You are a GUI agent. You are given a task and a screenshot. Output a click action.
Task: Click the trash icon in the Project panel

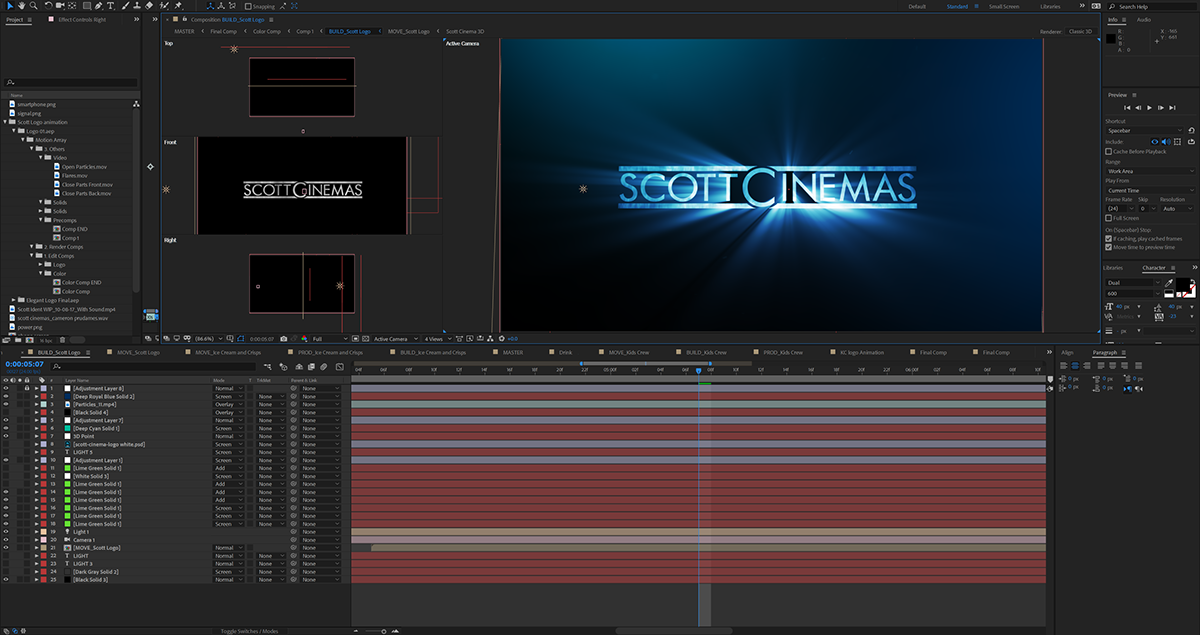(x=62, y=340)
